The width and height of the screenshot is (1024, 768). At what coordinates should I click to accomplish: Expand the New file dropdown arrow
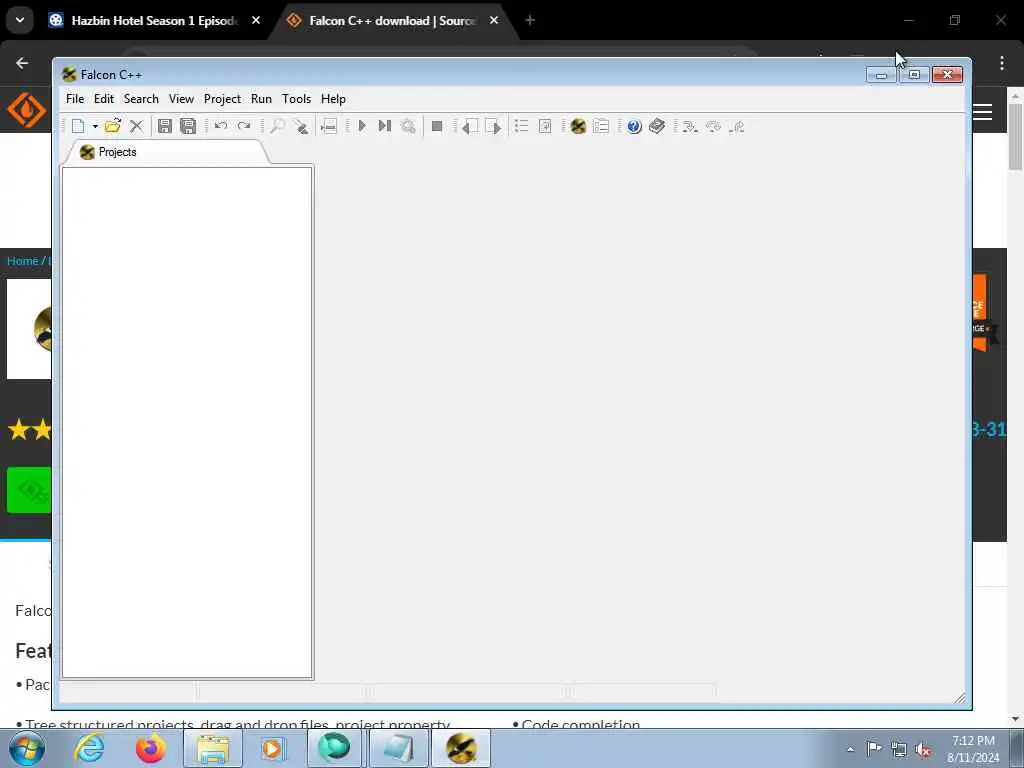[95, 127]
